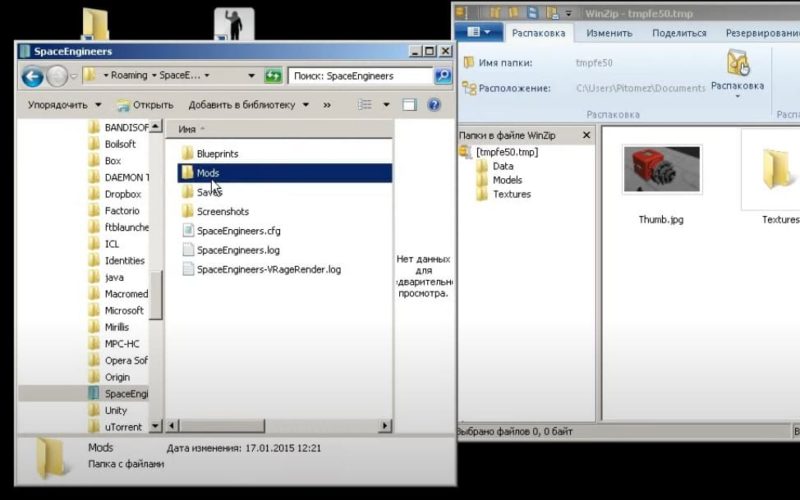The height and width of the screenshot is (500, 800).
Task: Click the WinZip Распаковка (Unzip) ribbon icon
Action: pos(737,65)
